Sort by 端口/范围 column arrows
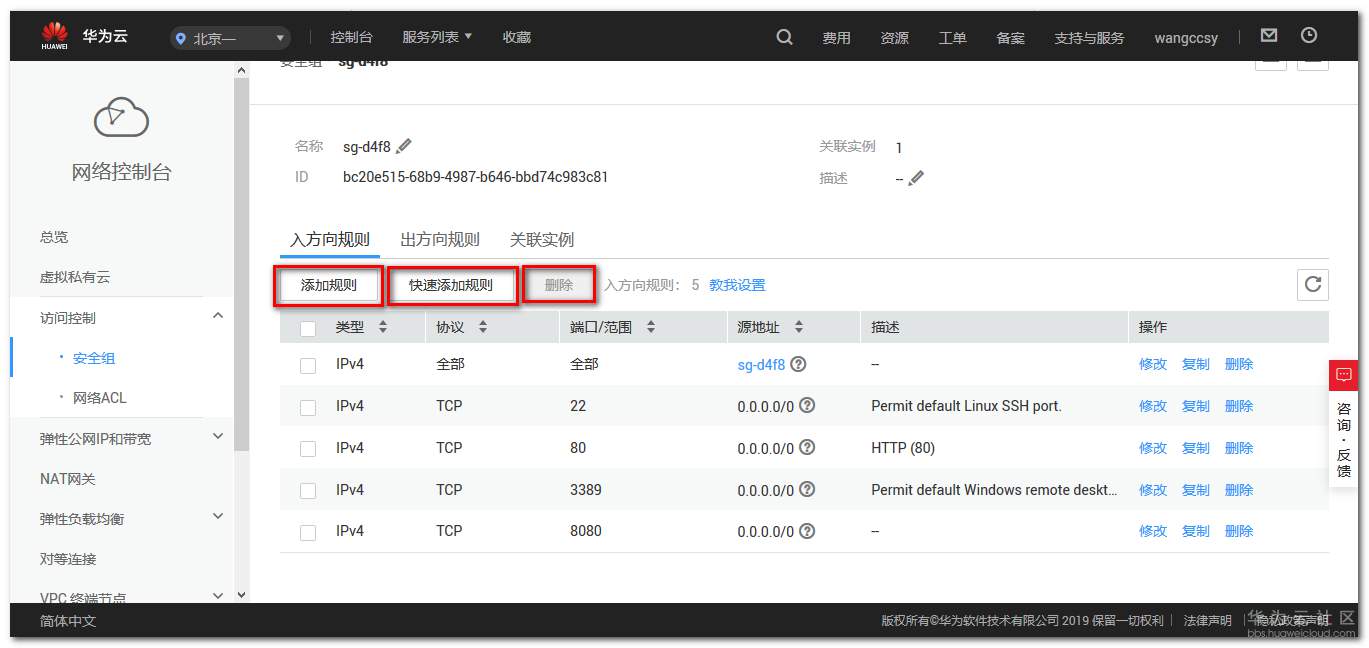The height and width of the screenshot is (648, 1369). coord(651,327)
